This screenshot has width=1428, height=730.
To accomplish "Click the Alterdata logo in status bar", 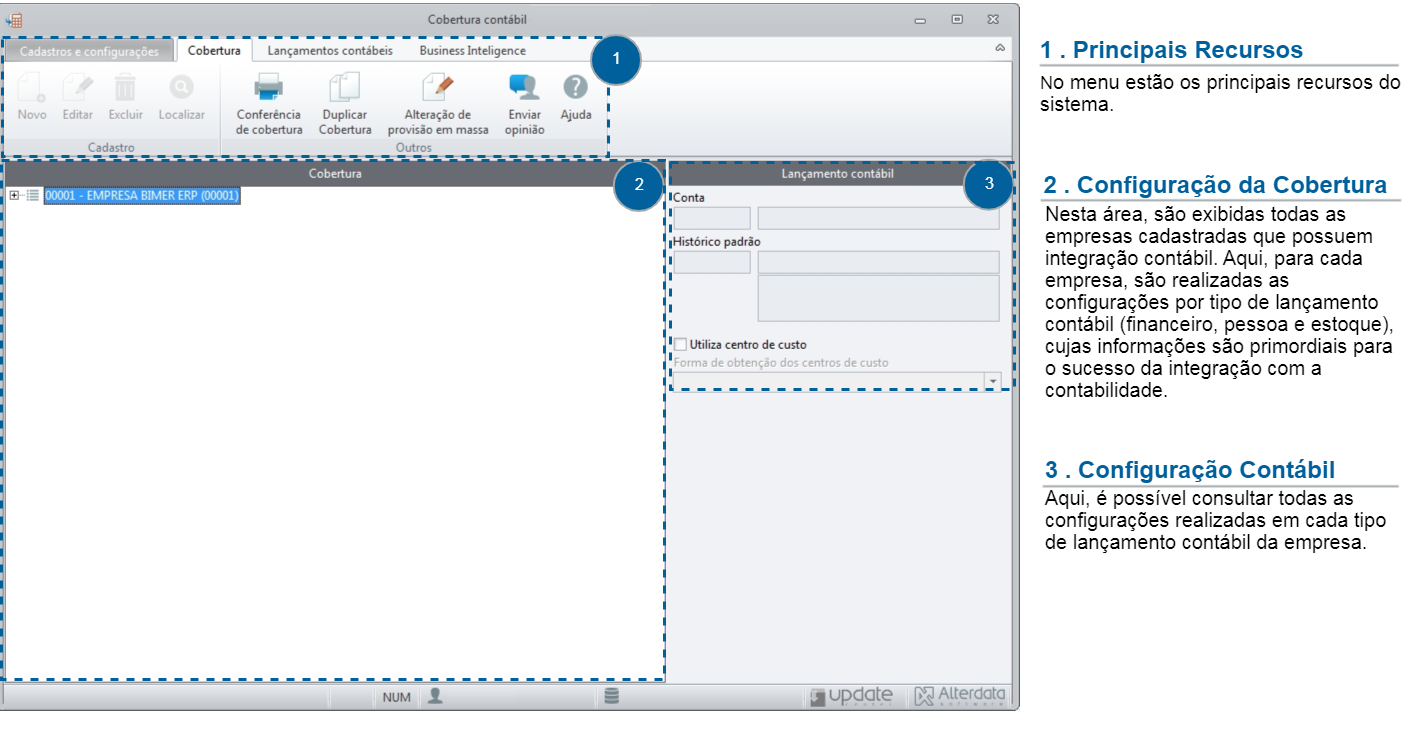I will 960,696.
